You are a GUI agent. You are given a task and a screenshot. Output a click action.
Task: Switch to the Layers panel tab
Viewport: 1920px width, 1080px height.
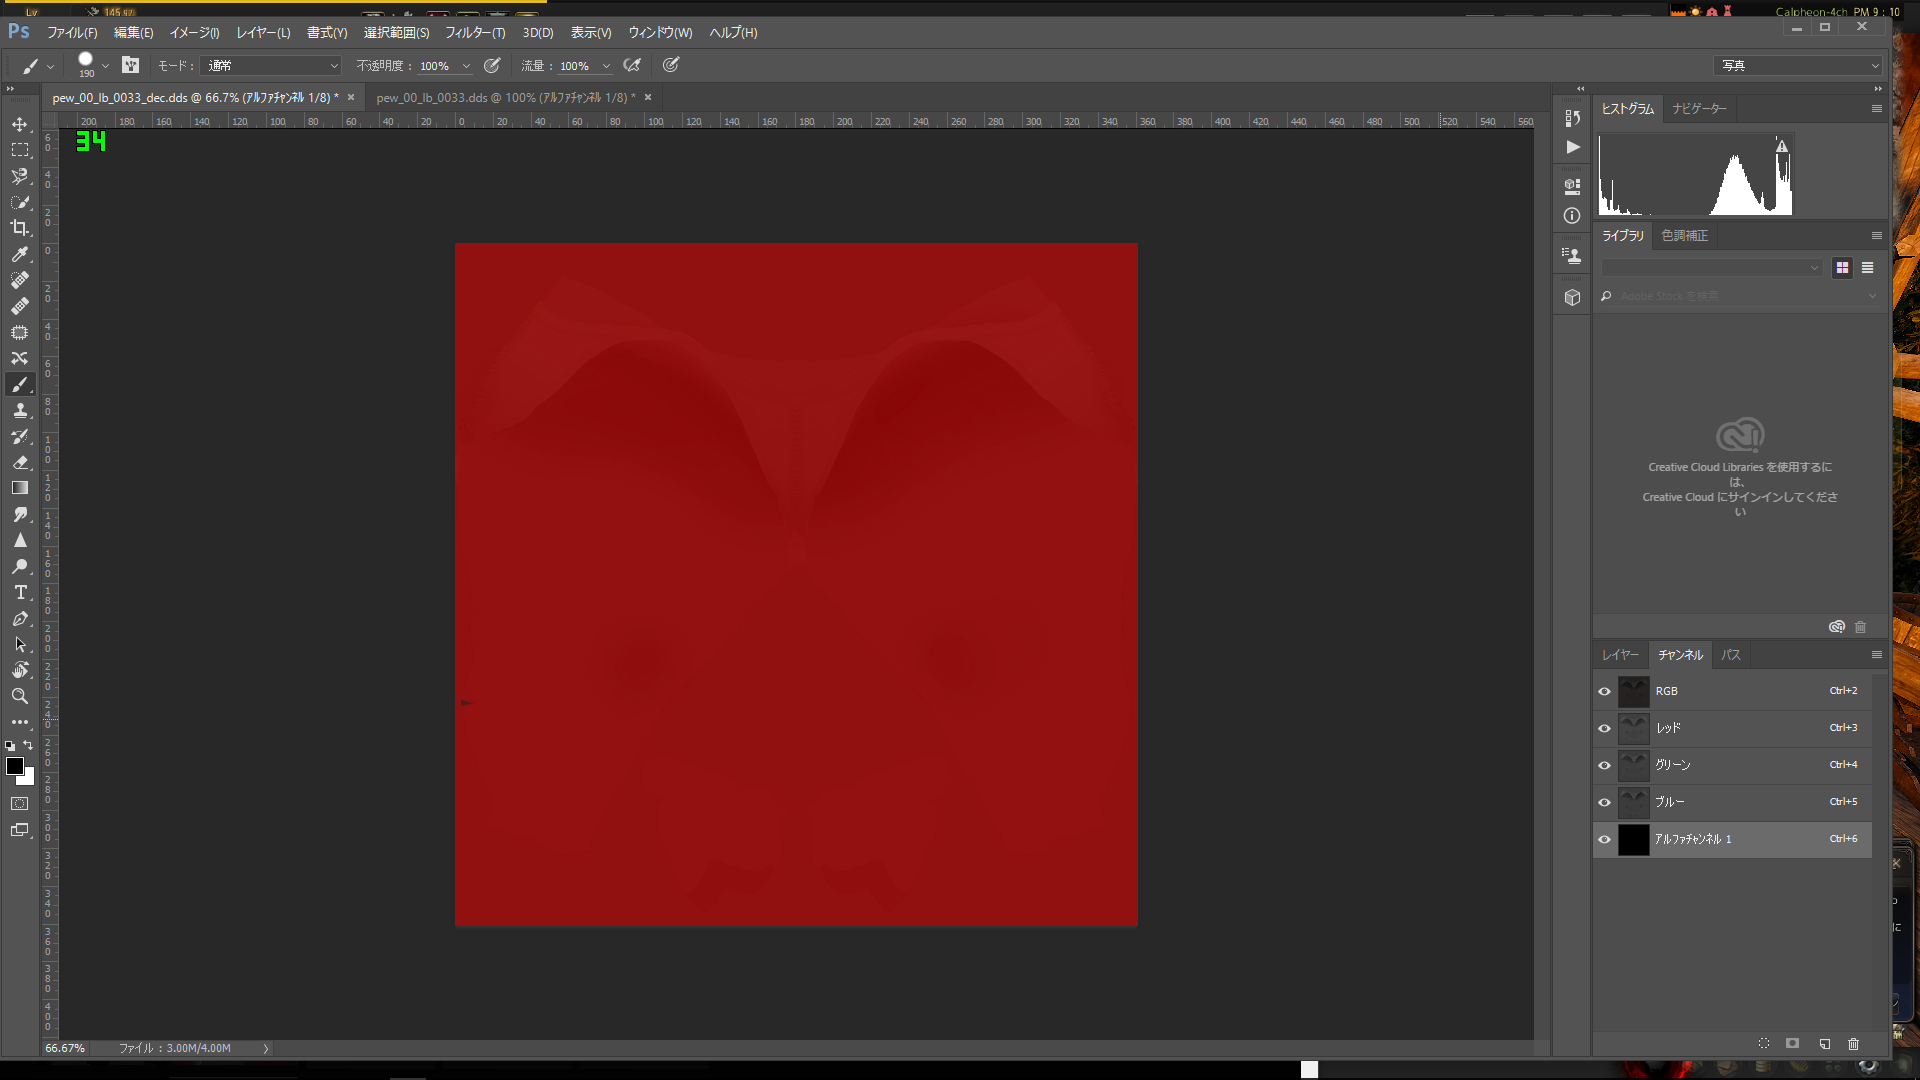pyautogui.click(x=1620, y=655)
